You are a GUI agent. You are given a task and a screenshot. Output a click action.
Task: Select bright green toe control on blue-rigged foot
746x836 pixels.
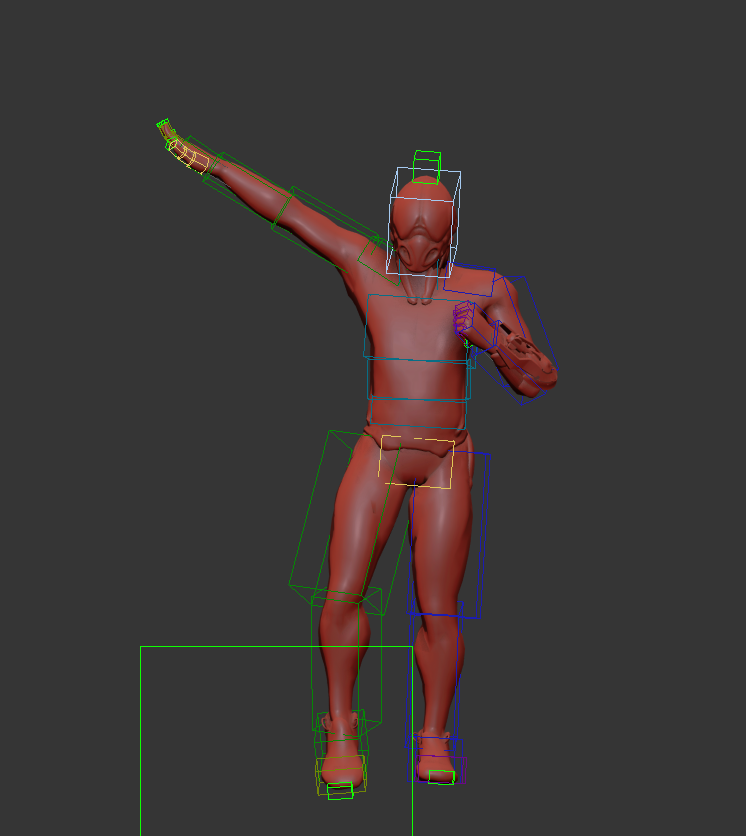click(x=441, y=777)
